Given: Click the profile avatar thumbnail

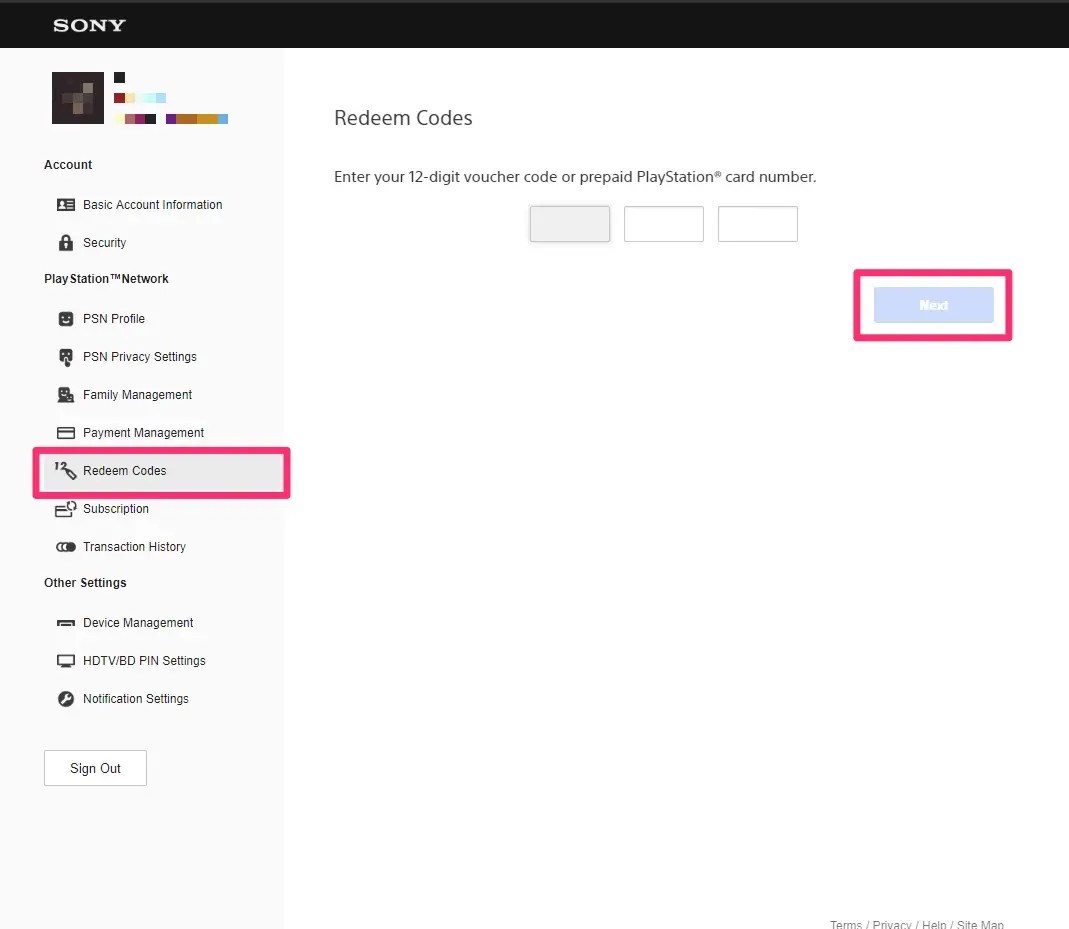Looking at the screenshot, I should (78, 97).
